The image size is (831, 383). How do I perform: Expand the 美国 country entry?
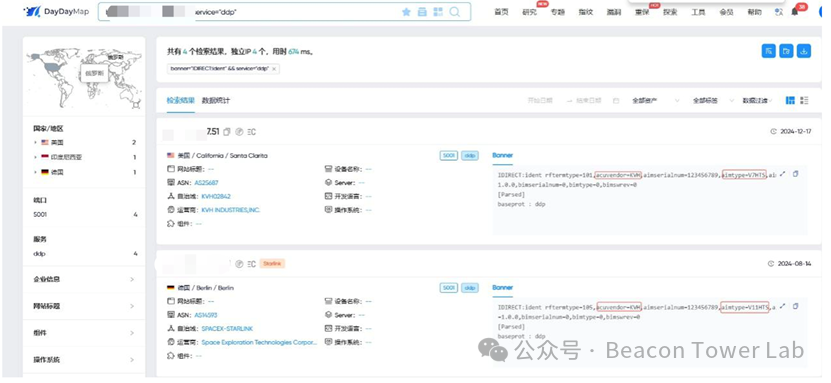coord(35,142)
